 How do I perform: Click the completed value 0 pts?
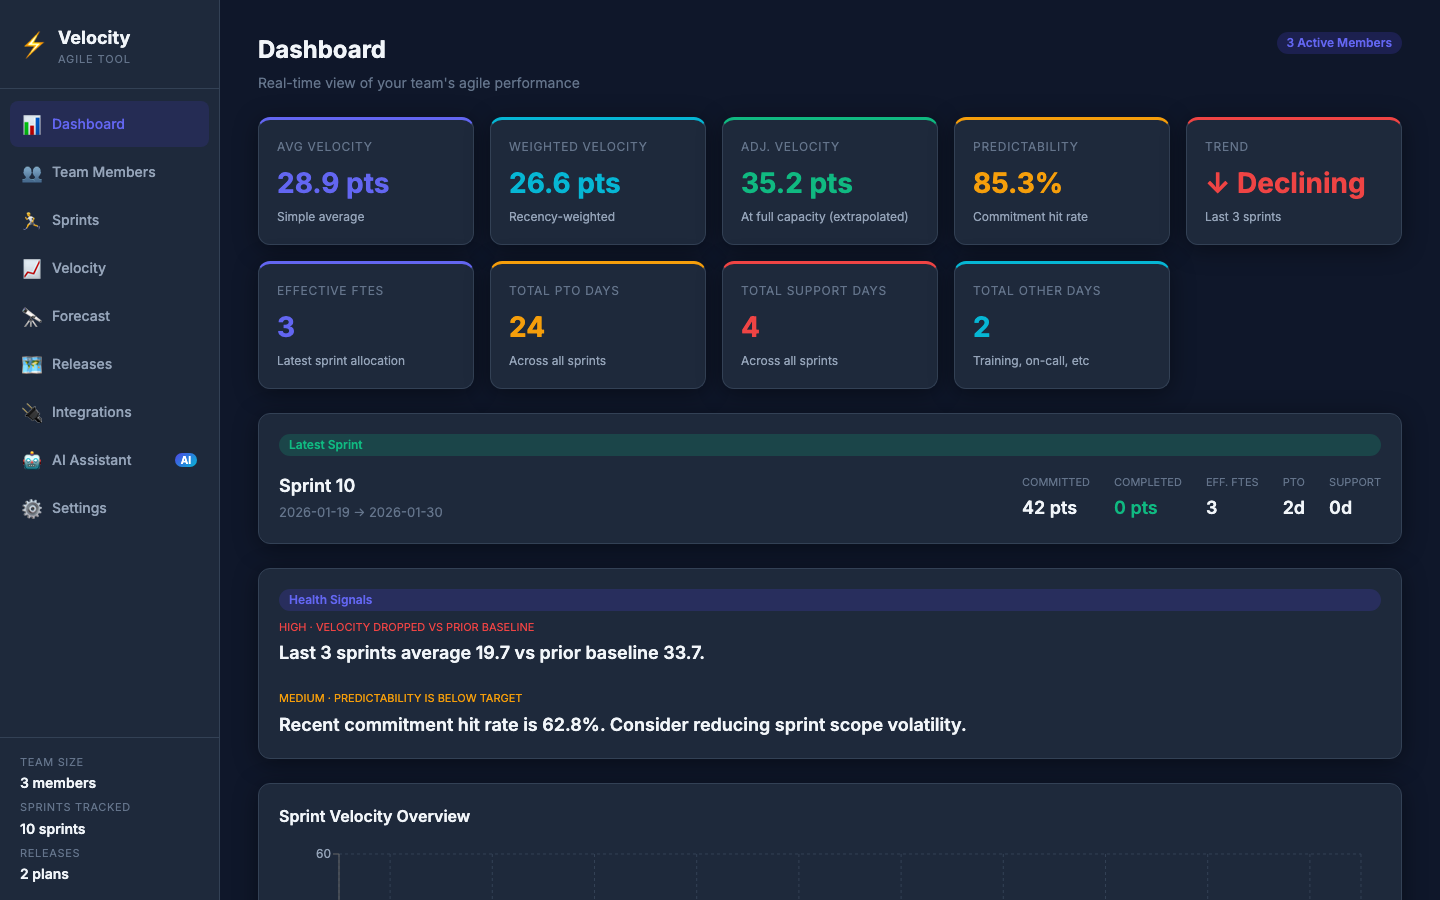tap(1136, 508)
